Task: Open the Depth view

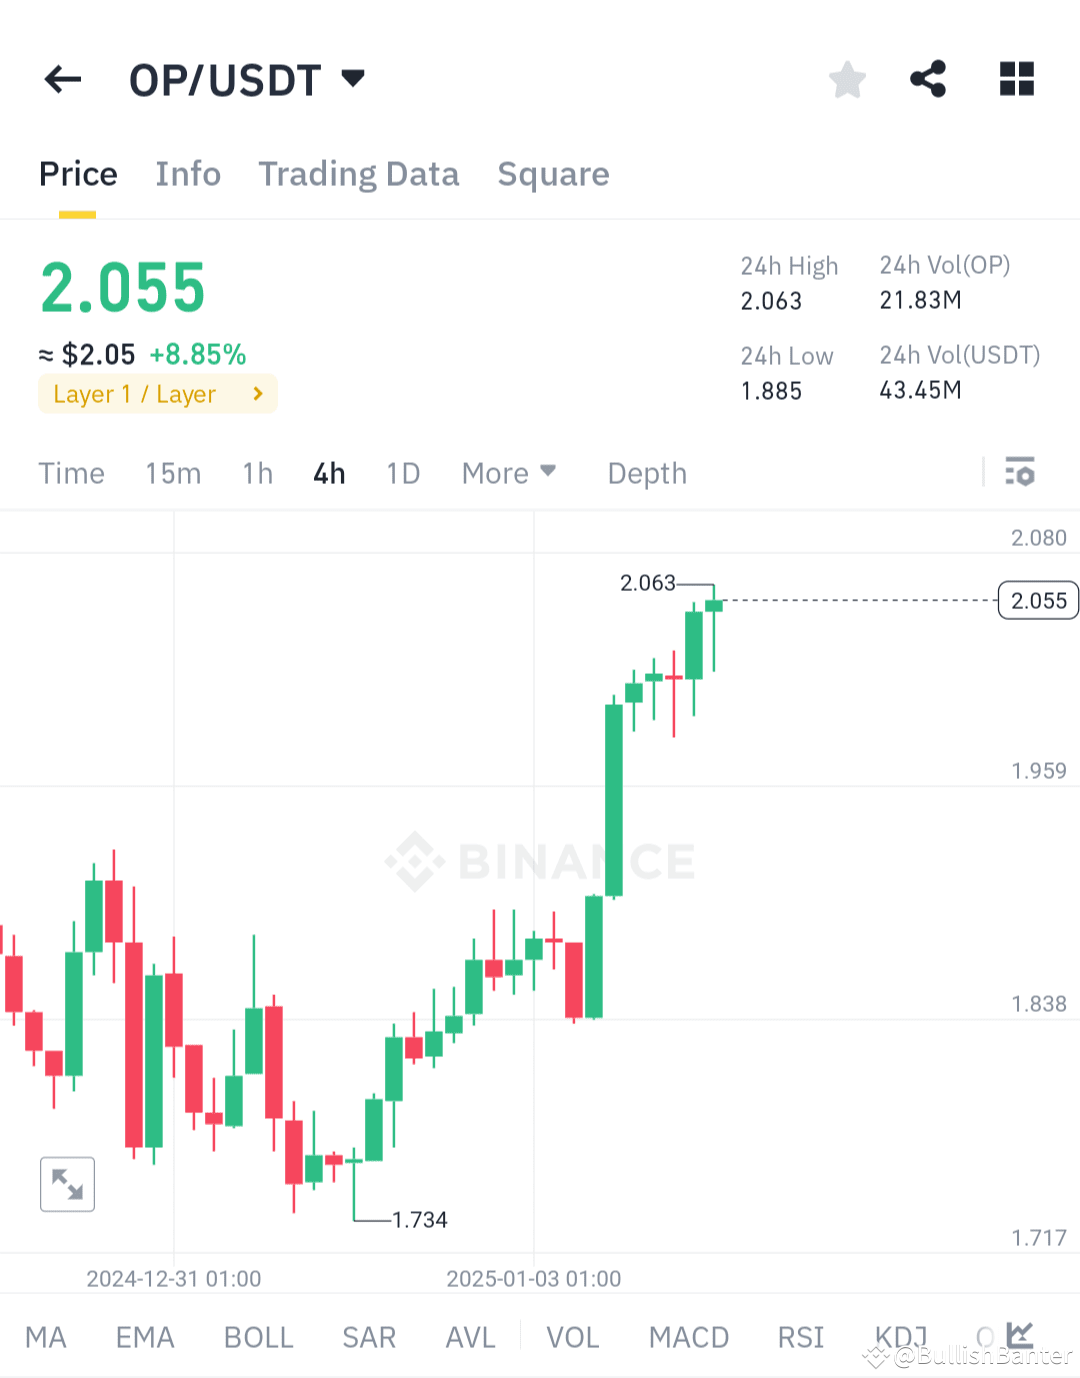Action: [x=646, y=472]
